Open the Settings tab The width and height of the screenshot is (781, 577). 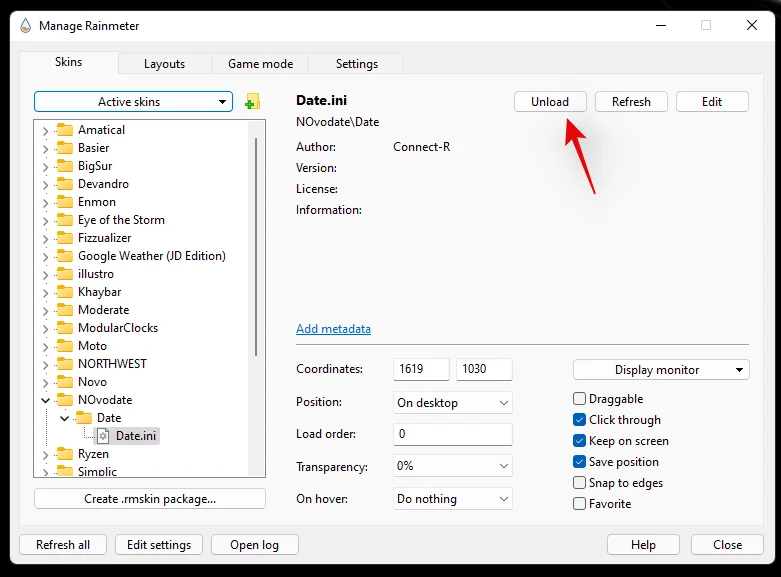[356, 64]
